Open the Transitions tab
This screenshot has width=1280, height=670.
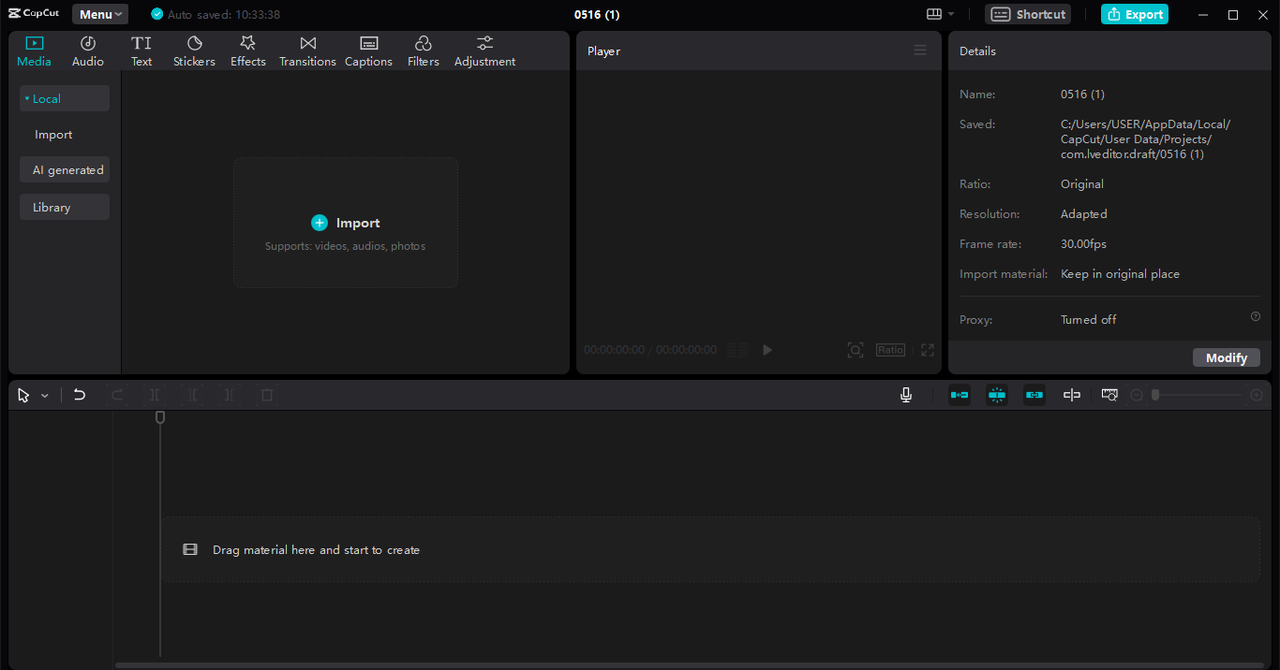pos(308,51)
